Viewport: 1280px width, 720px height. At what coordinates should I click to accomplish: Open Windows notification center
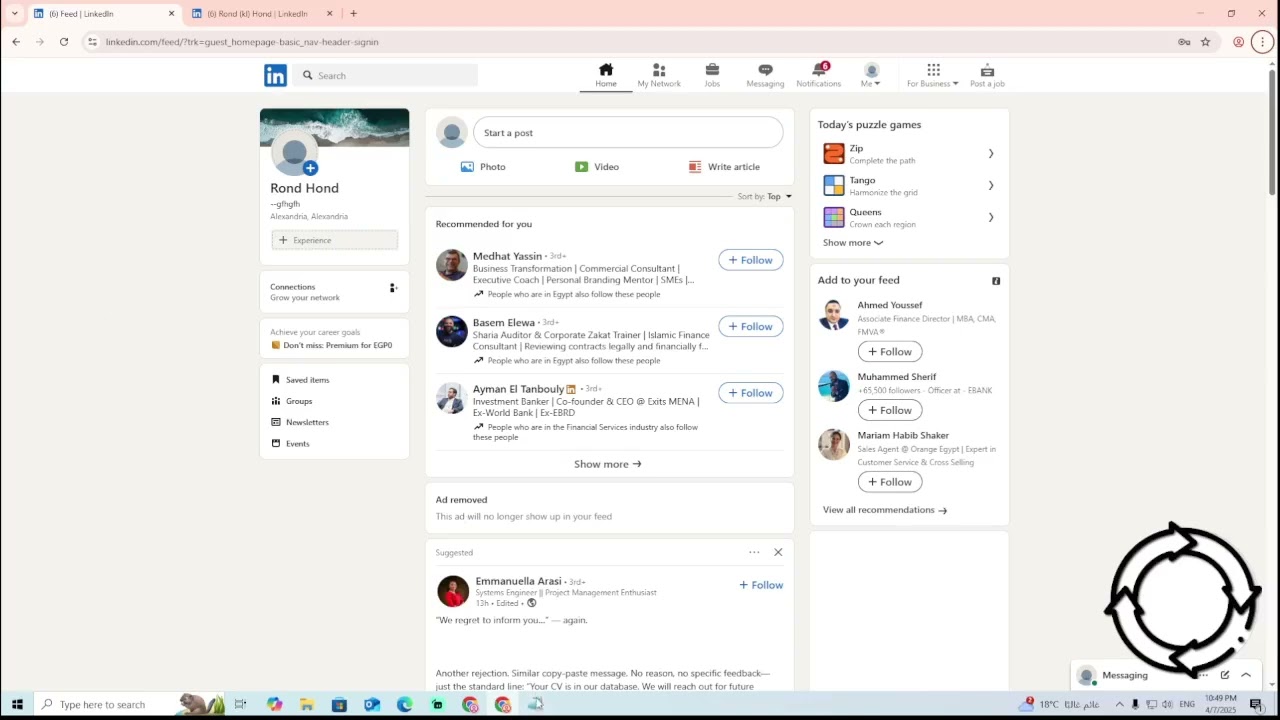coord(1256,705)
